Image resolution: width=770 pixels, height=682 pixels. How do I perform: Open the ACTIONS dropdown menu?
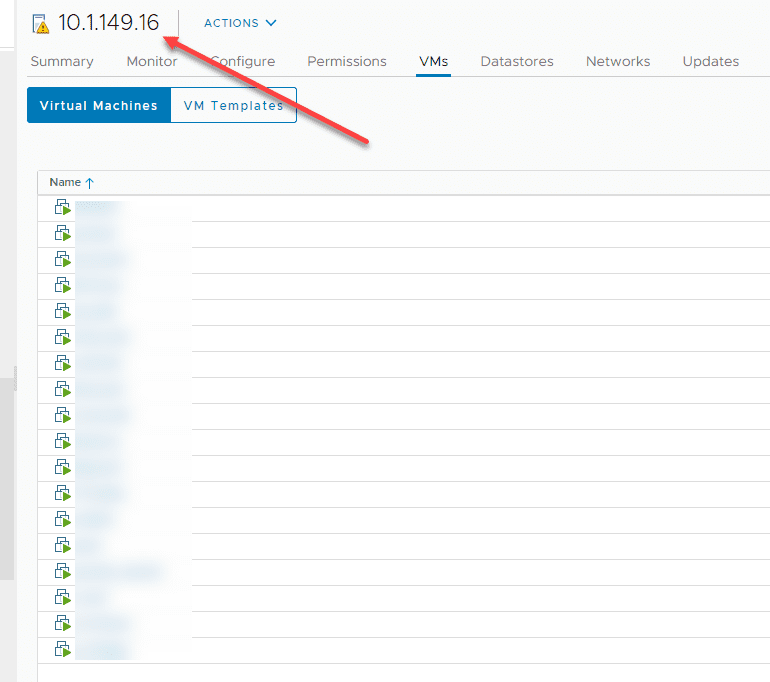click(x=240, y=23)
